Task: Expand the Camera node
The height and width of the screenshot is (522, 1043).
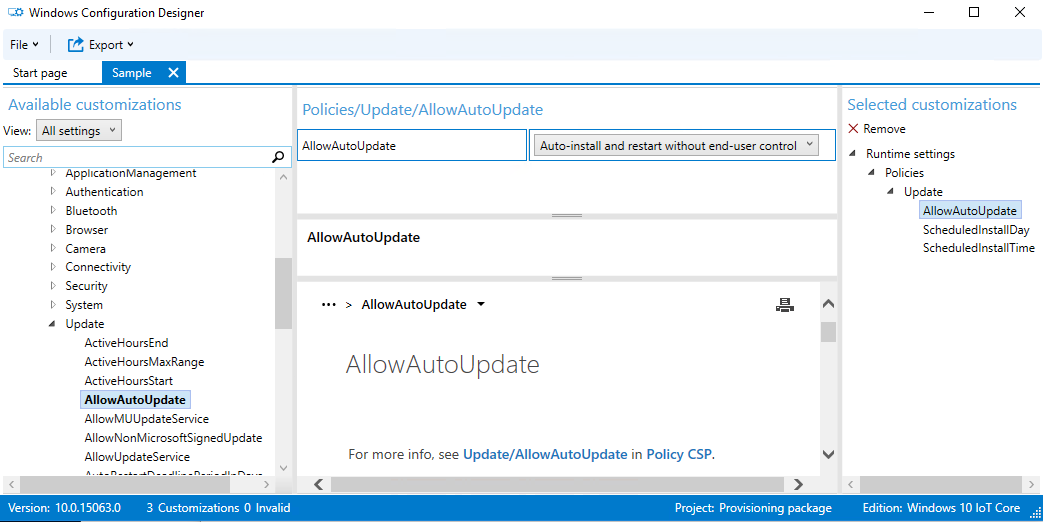Action: [53, 248]
